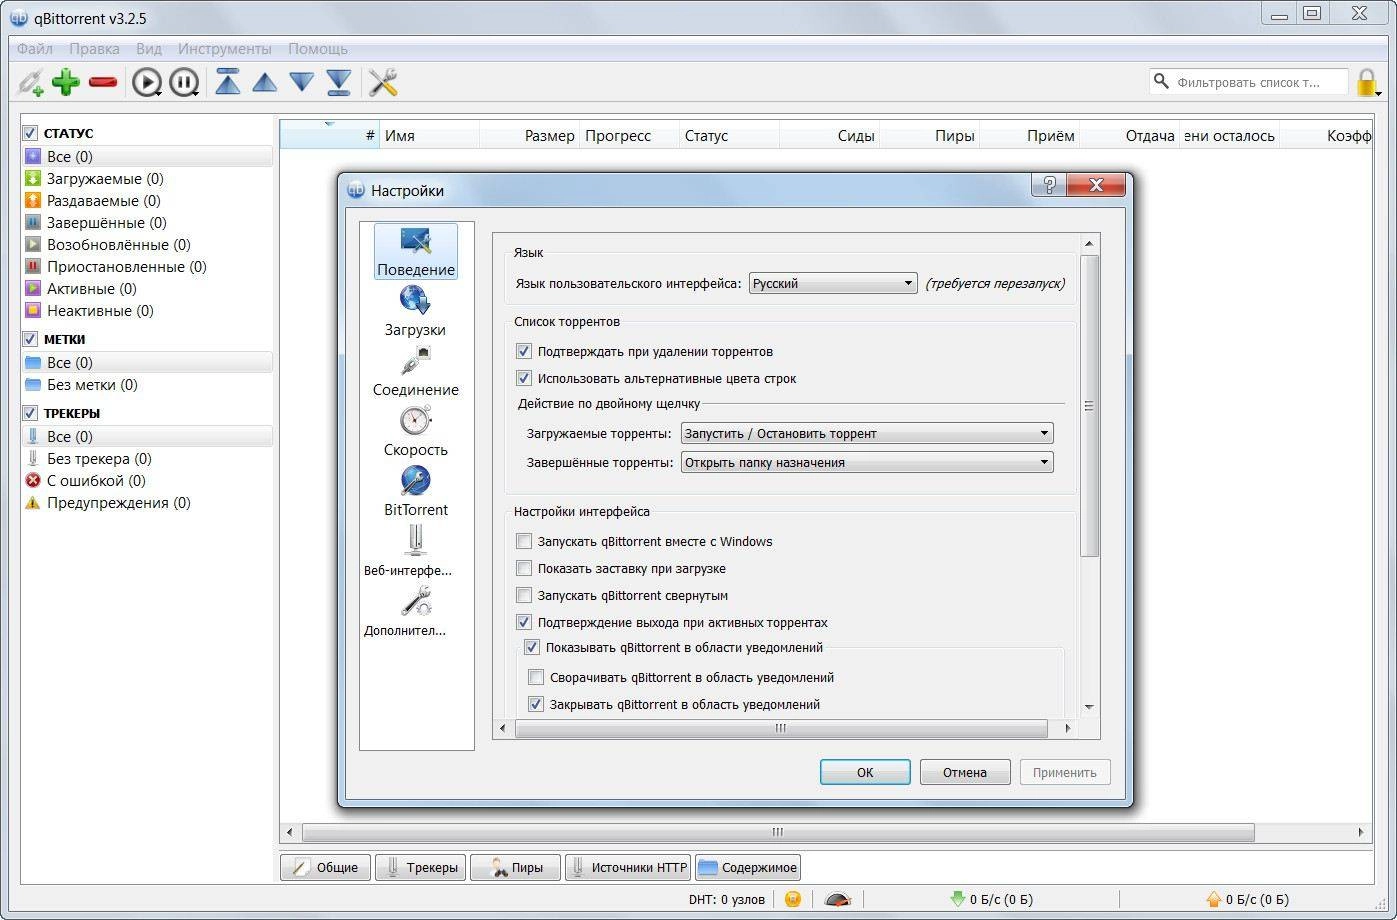Uncheck Подтверждать при удалении торрентов
This screenshot has width=1397, height=920.
(523, 352)
